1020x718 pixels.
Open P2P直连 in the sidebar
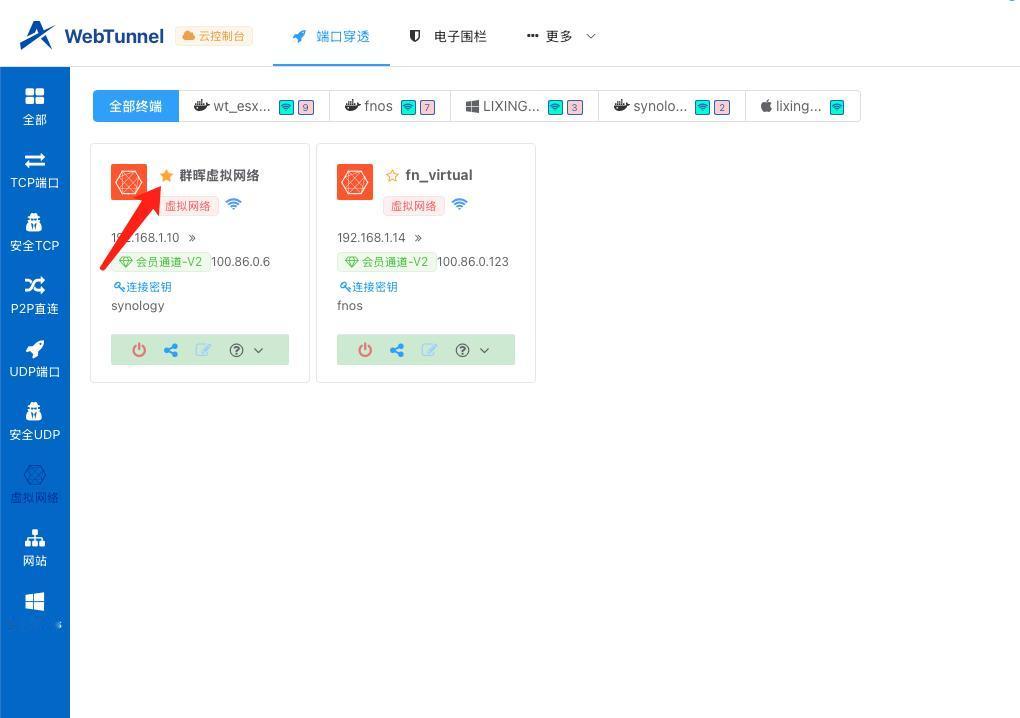(34, 296)
